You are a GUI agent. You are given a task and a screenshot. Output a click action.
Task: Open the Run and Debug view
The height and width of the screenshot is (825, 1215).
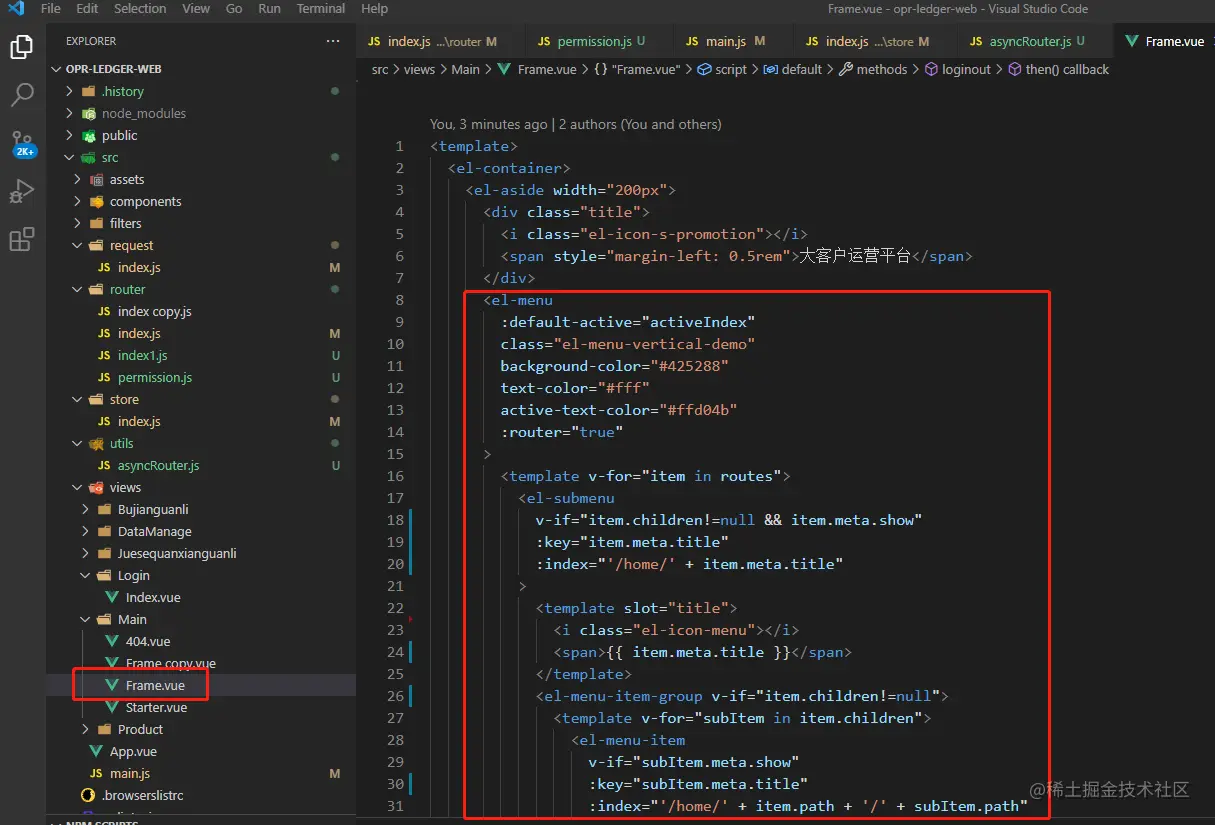22,191
